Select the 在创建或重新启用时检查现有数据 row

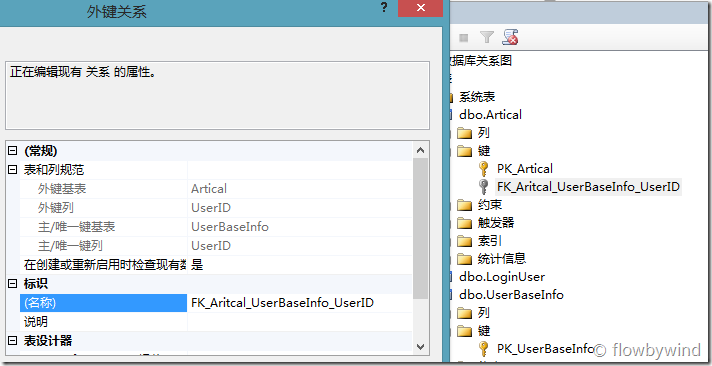tap(216, 265)
